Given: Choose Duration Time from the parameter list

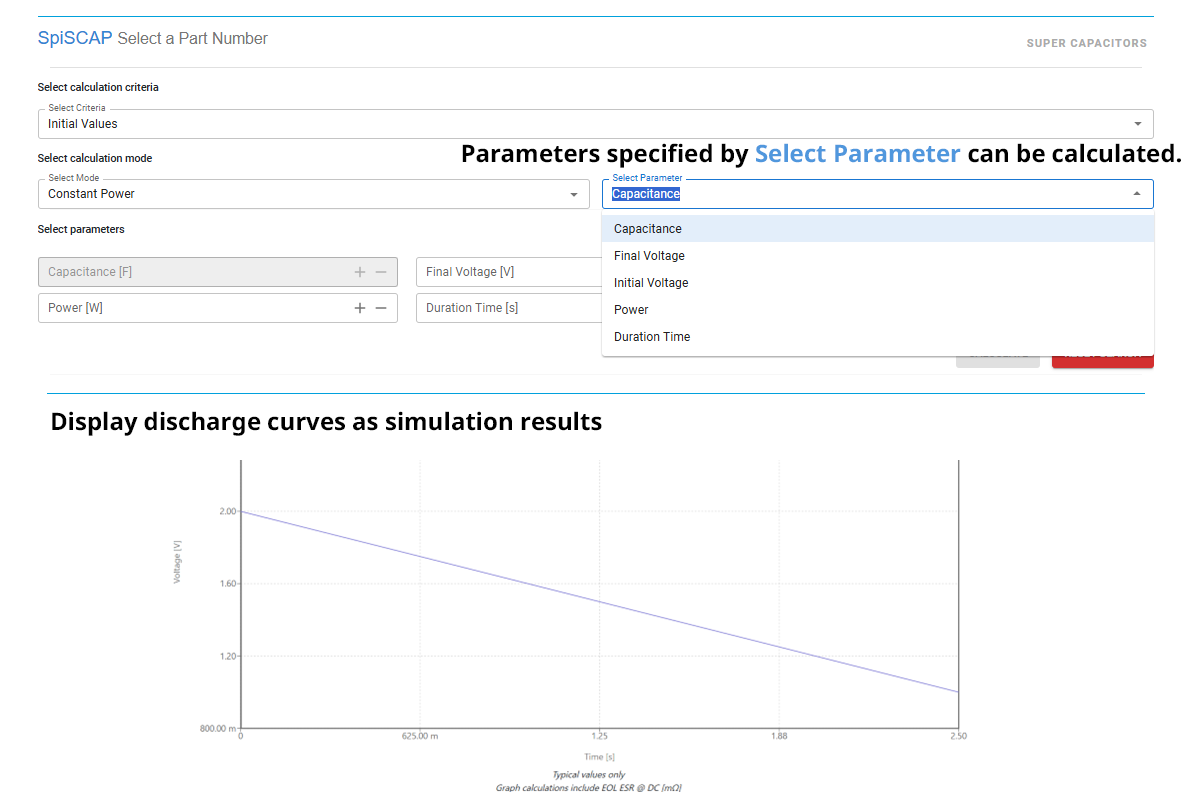Looking at the screenshot, I should coord(878,337).
